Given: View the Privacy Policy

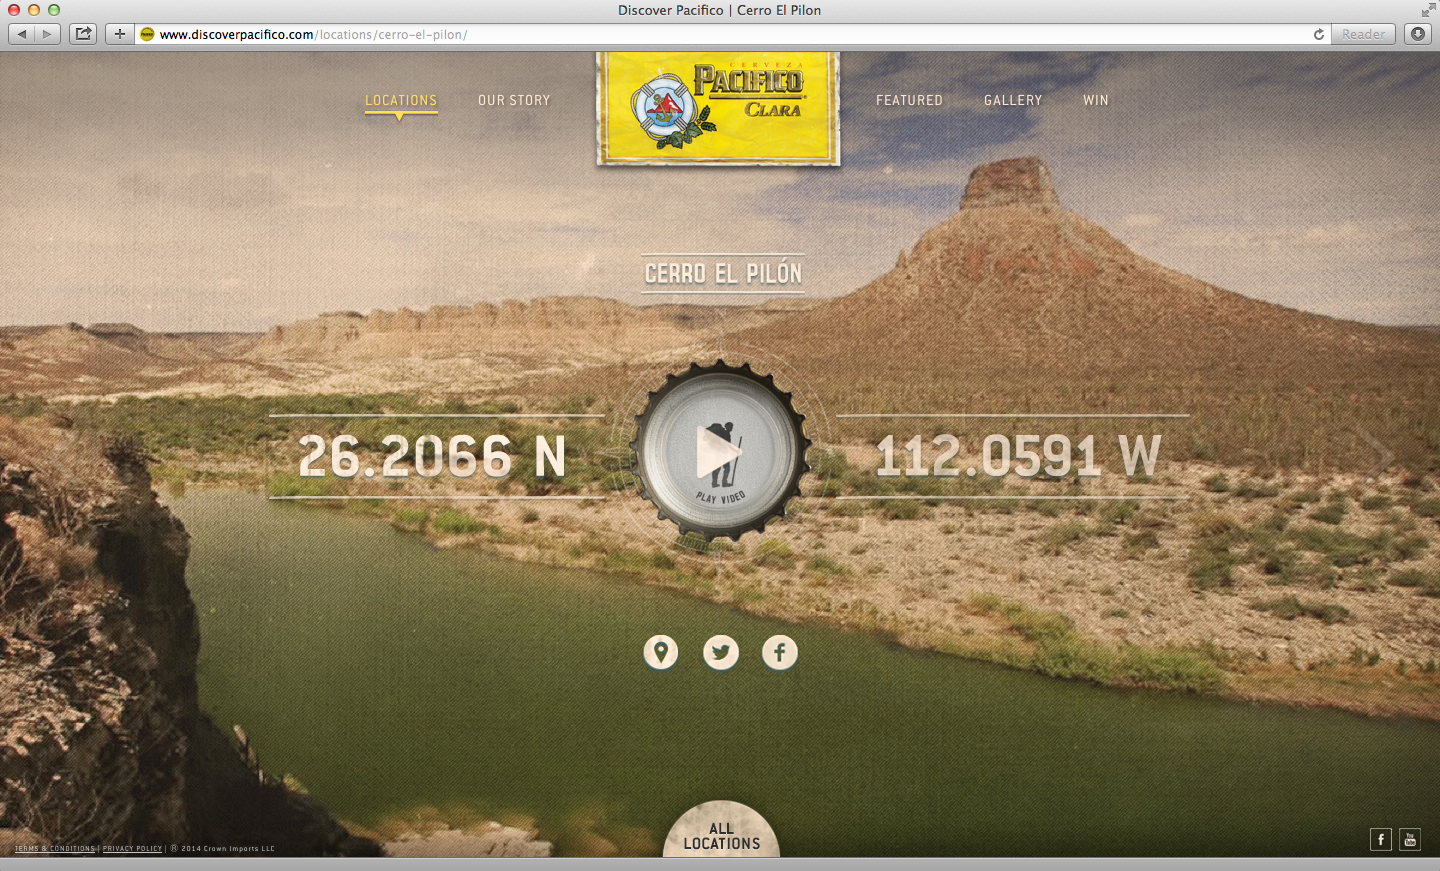Looking at the screenshot, I should coord(131,848).
